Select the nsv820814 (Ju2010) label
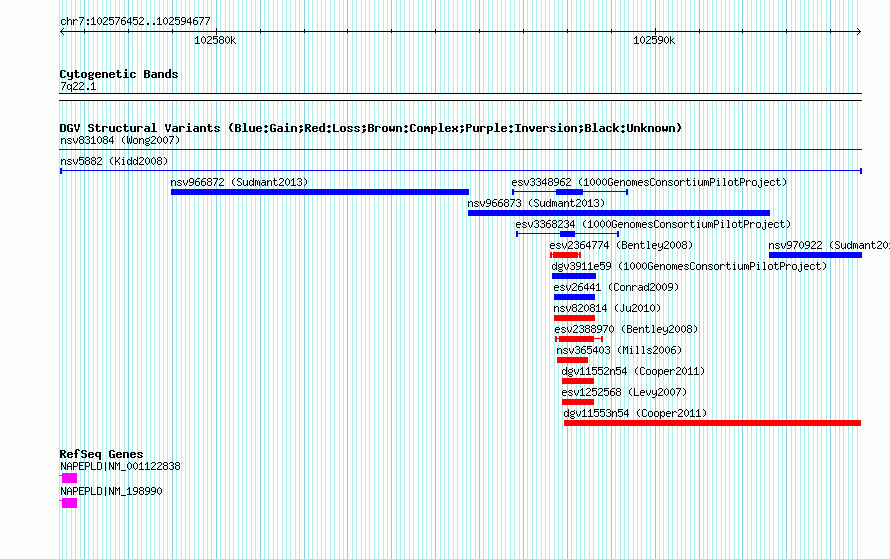Image resolution: width=890 pixels, height=559 pixels. (607, 308)
